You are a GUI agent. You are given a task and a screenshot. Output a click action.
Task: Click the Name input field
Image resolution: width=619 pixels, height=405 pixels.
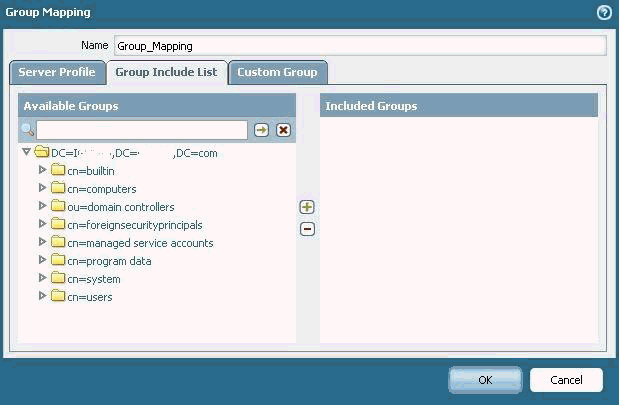pyautogui.click(x=359, y=45)
